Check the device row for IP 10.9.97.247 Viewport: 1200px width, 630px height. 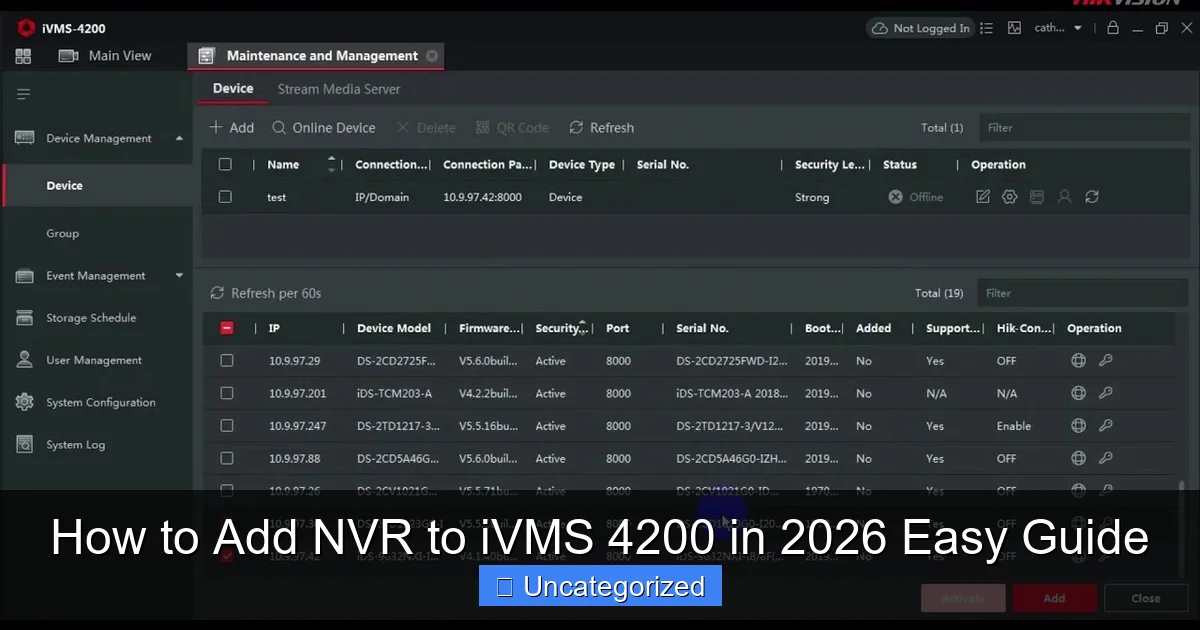click(x=227, y=425)
